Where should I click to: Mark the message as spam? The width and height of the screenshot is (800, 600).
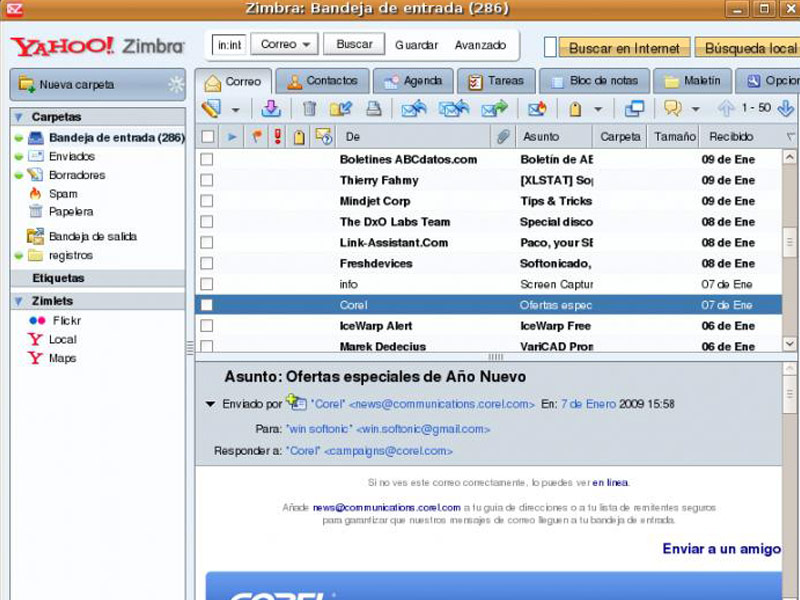point(537,108)
